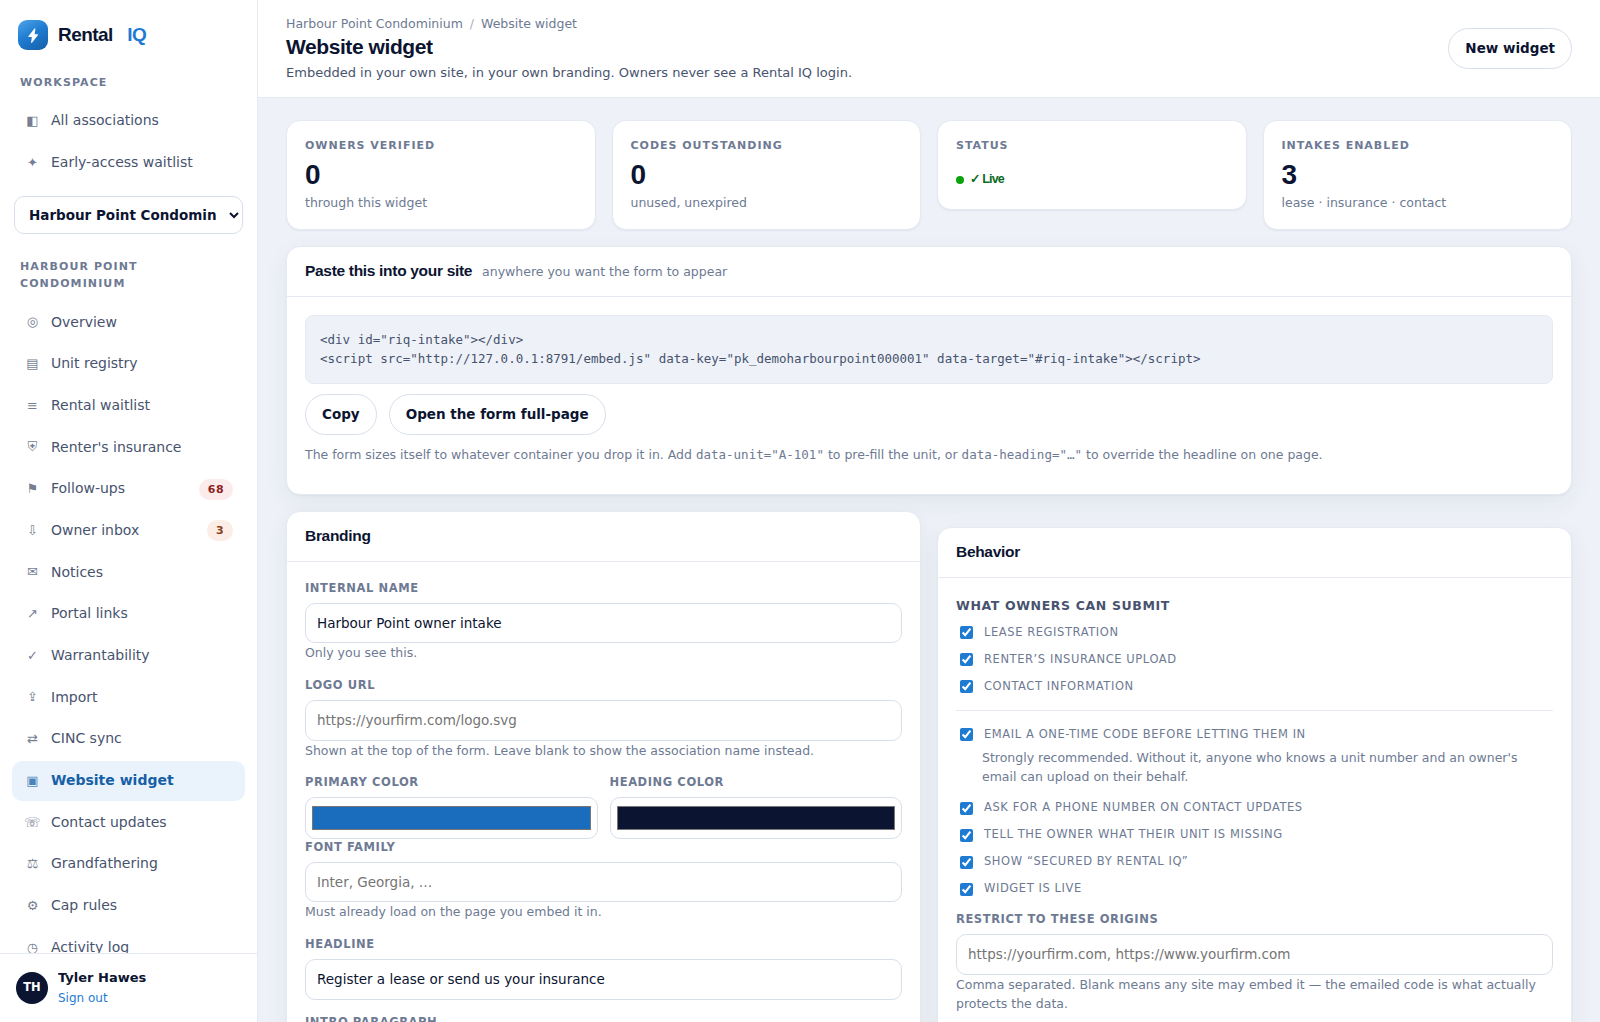Open Unit registry in the sidebar

pos(128,363)
